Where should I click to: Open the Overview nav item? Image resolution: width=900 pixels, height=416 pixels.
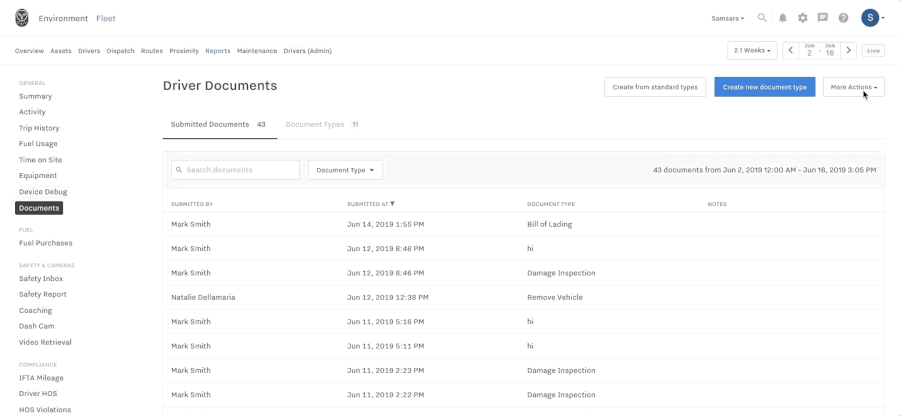coord(29,50)
